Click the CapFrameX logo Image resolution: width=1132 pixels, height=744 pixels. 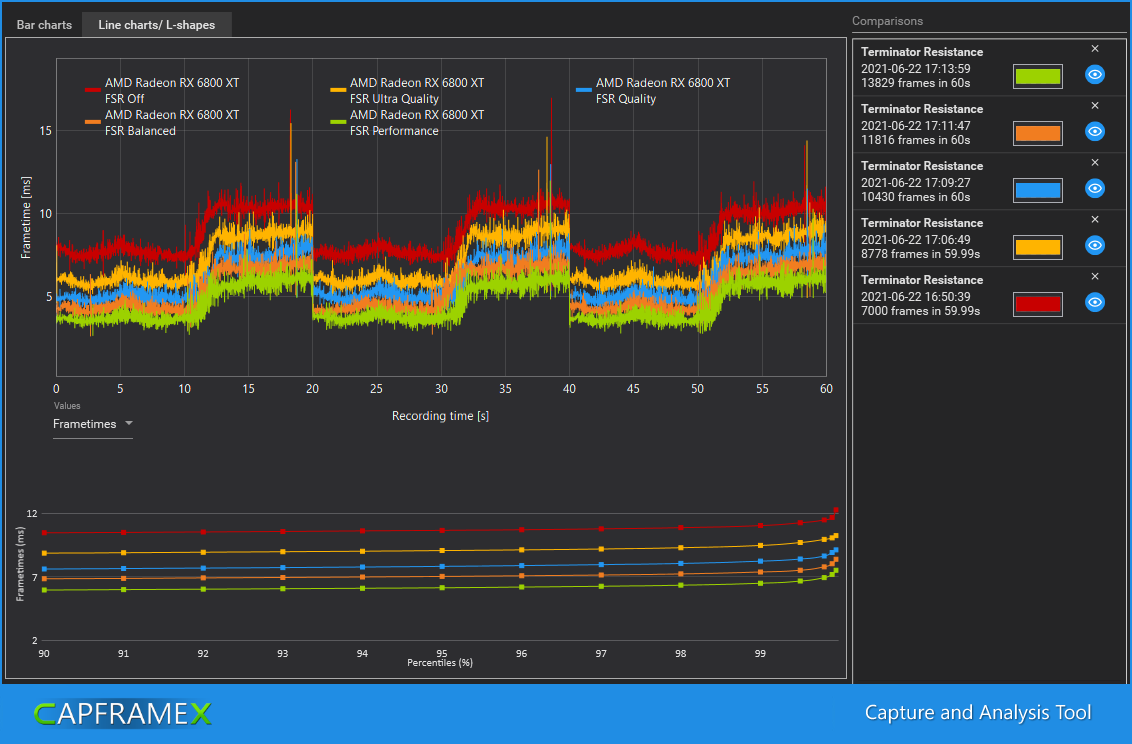click(x=123, y=714)
